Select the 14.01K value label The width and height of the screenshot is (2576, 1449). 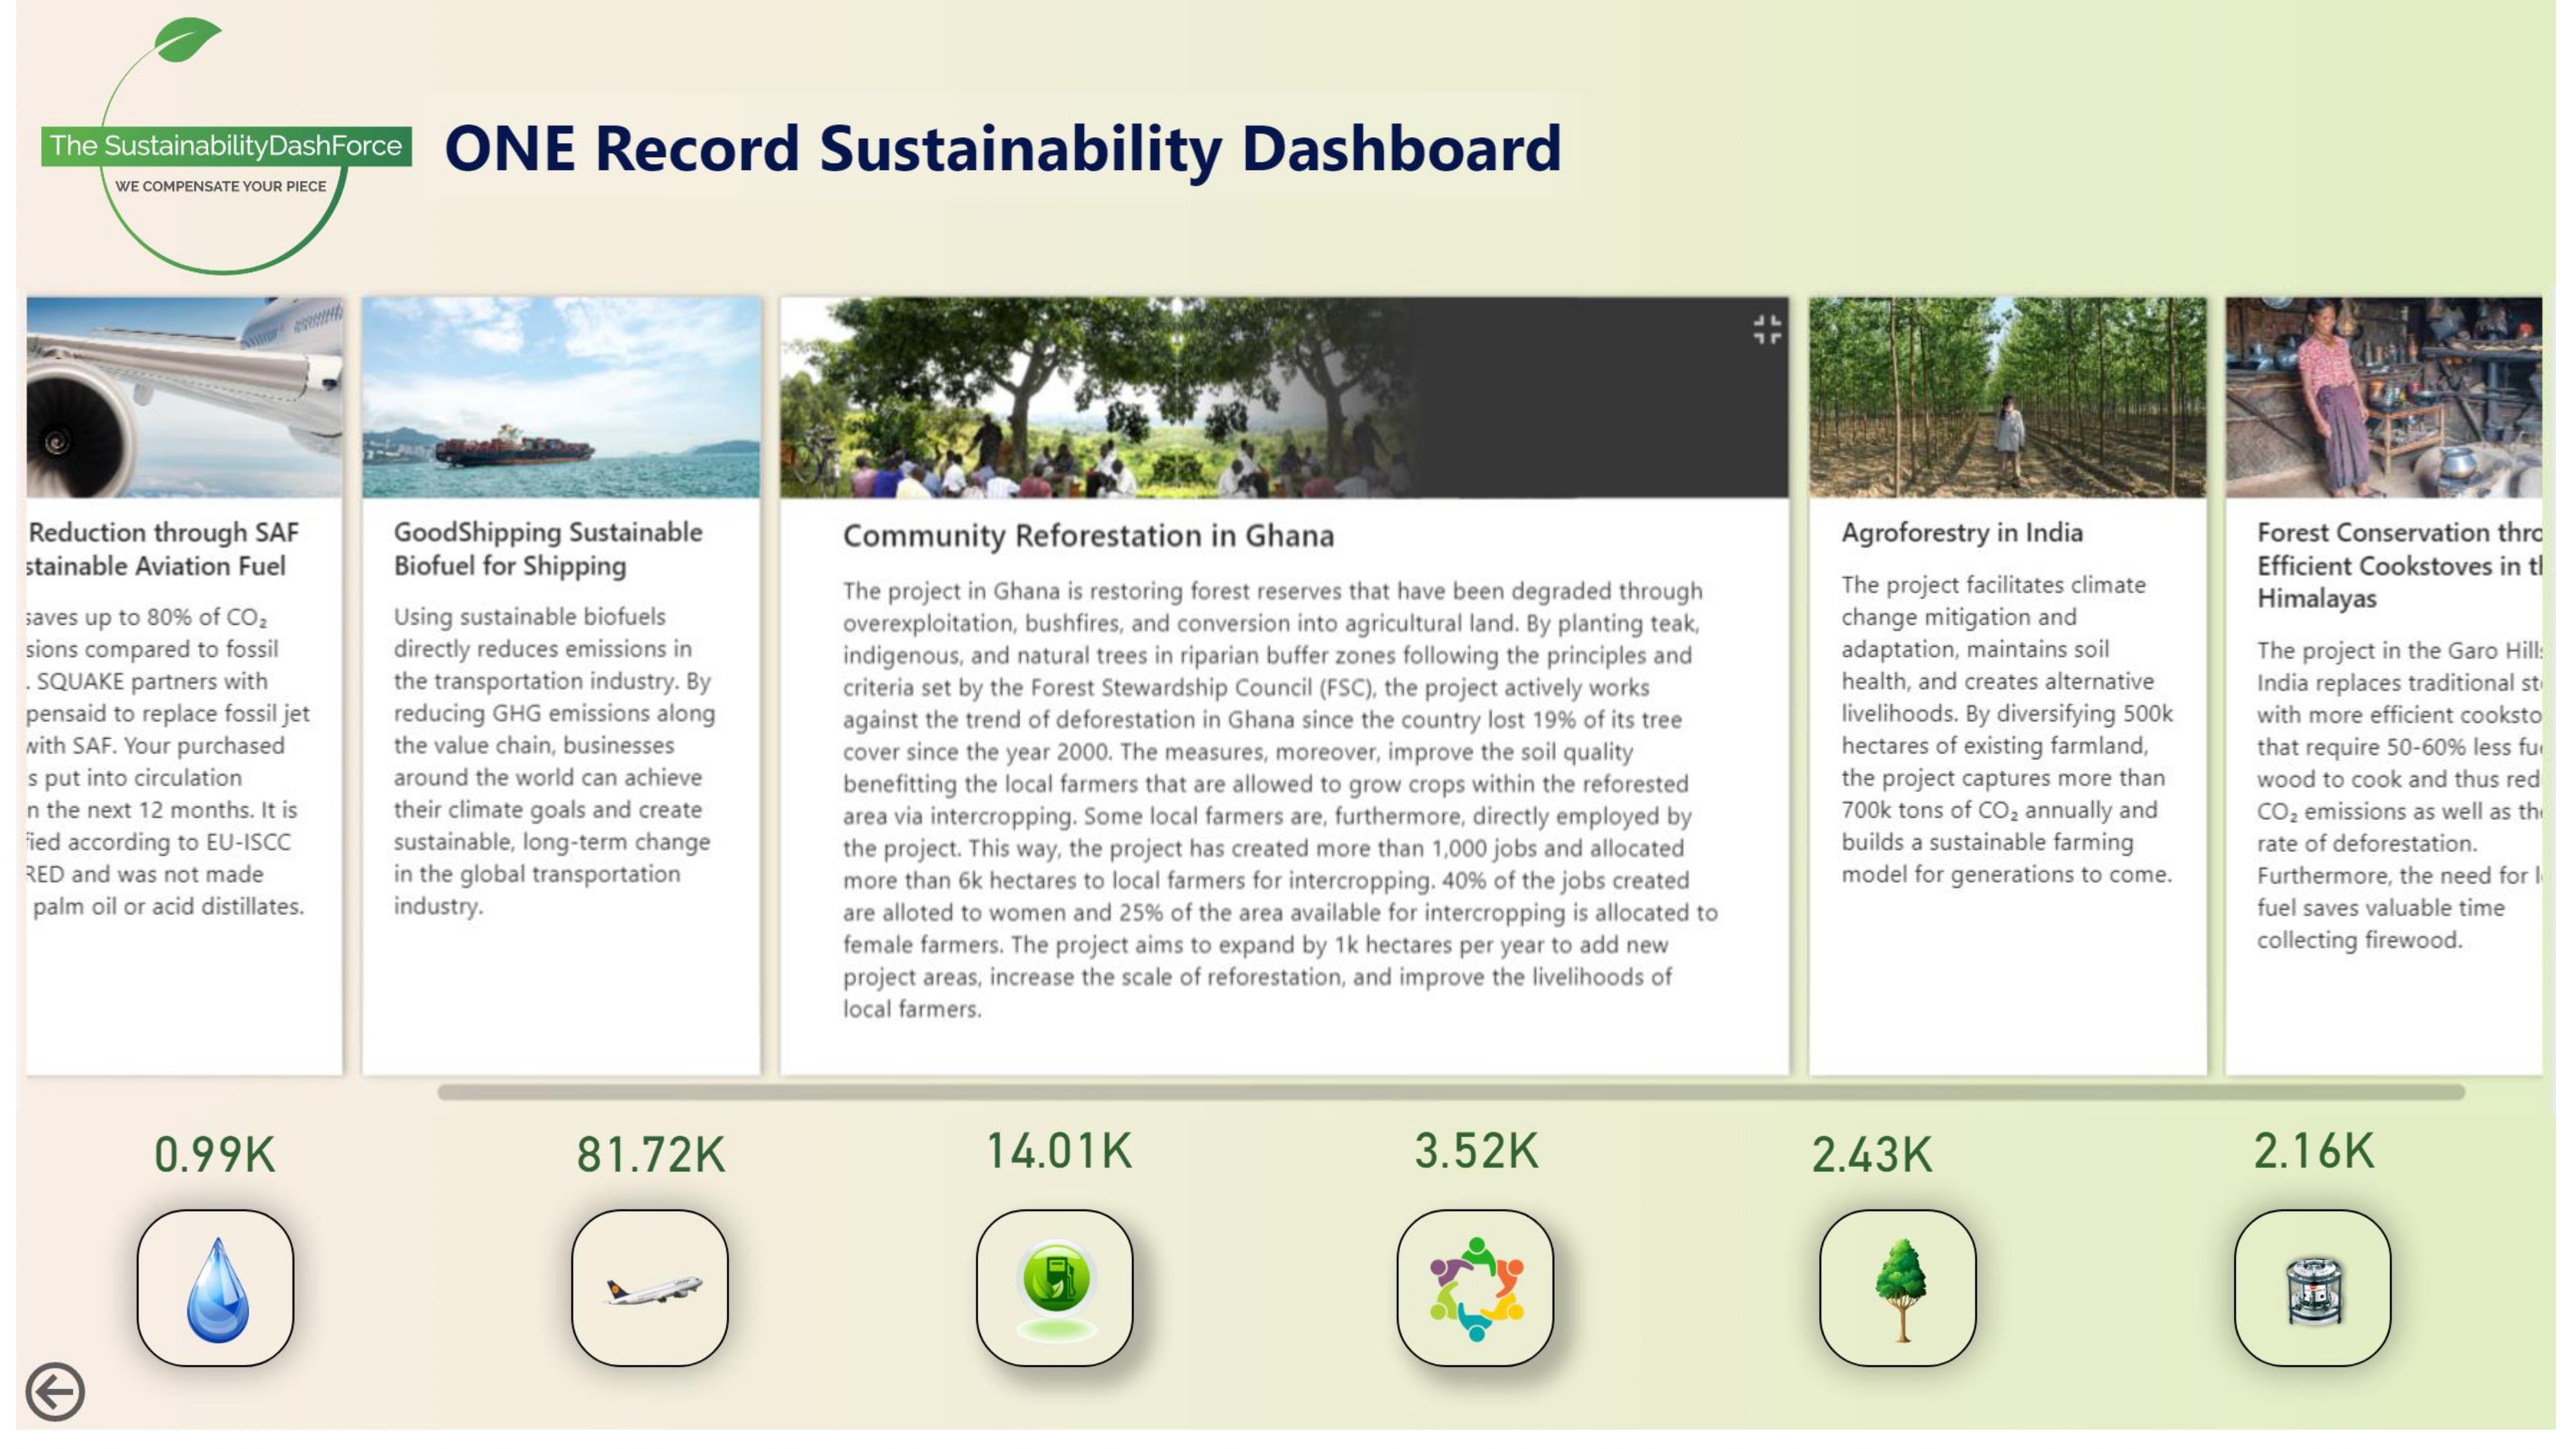pyautogui.click(x=1059, y=1151)
